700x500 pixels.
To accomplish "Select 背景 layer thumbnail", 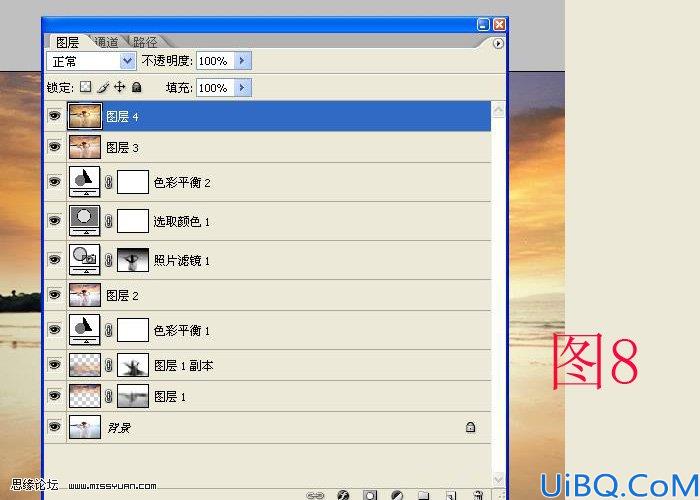I will 85,427.
